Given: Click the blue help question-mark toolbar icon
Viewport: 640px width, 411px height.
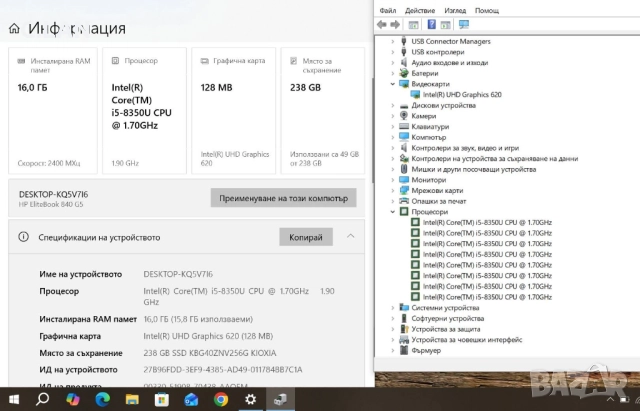Looking at the screenshot, I should (431, 24).
